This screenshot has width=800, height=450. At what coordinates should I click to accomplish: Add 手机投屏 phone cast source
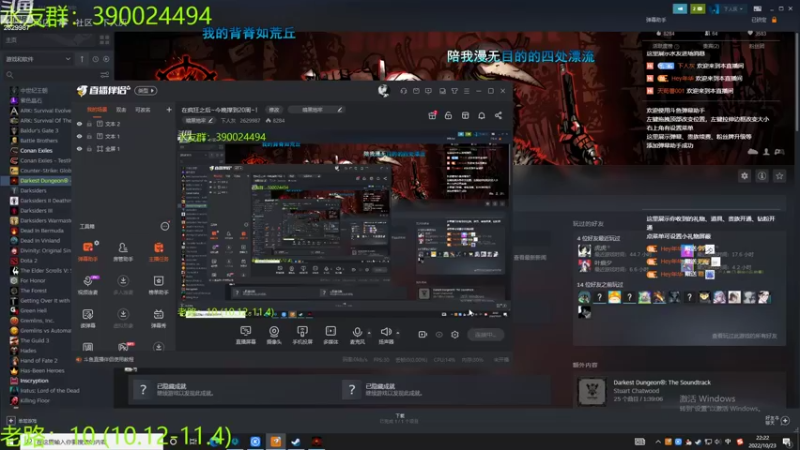pyautogui.click(x=302, y=335)
